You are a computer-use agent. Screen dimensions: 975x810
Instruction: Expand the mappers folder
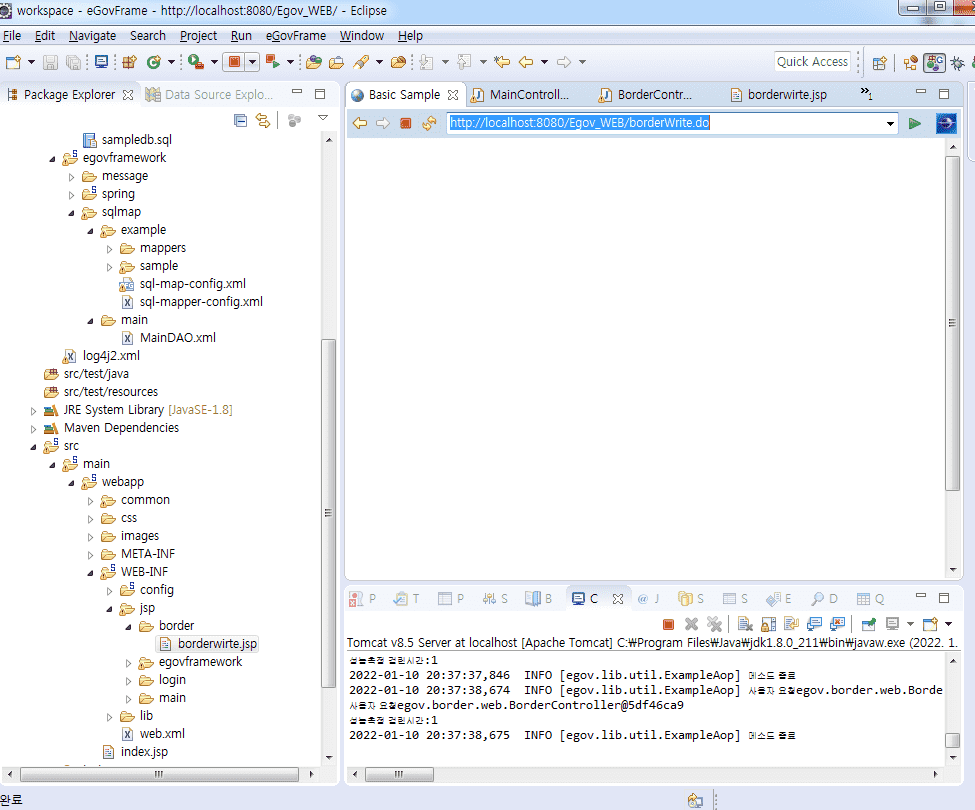click(x=110, y=248)
